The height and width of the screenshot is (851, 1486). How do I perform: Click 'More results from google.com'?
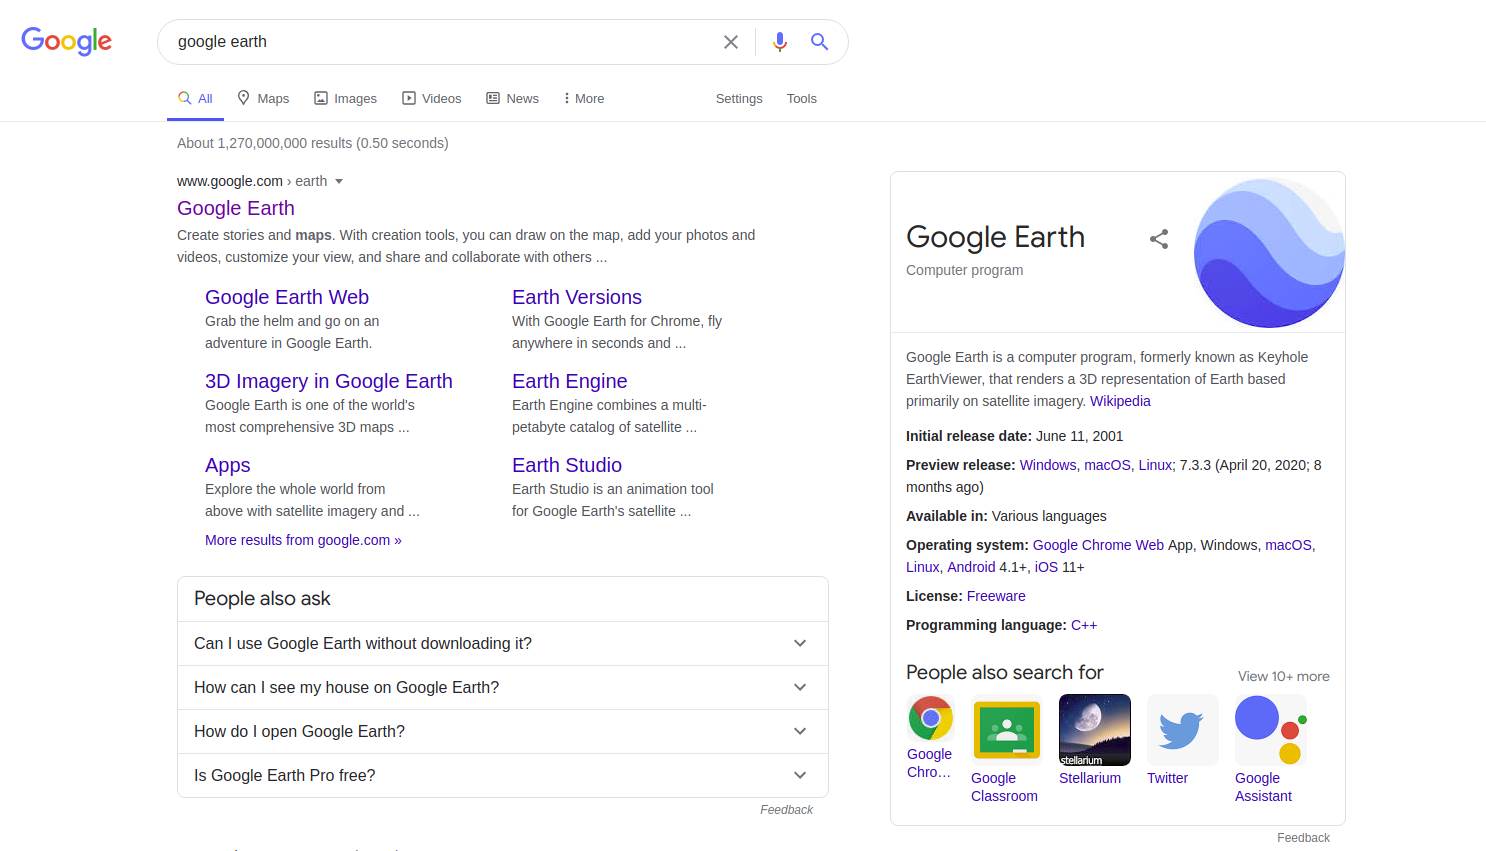pyautogui.click(x=303, y=540)
